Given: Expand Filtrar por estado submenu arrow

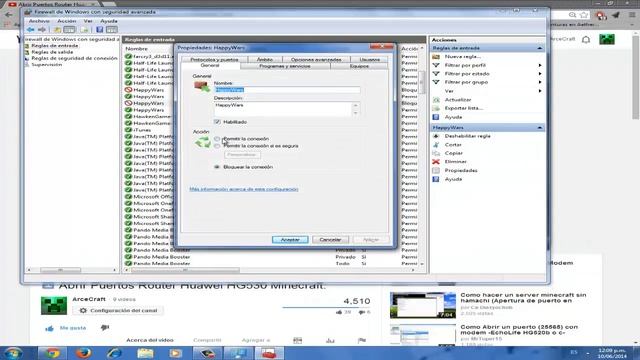Looking at the screenshot, I should [x=540, y=74].
